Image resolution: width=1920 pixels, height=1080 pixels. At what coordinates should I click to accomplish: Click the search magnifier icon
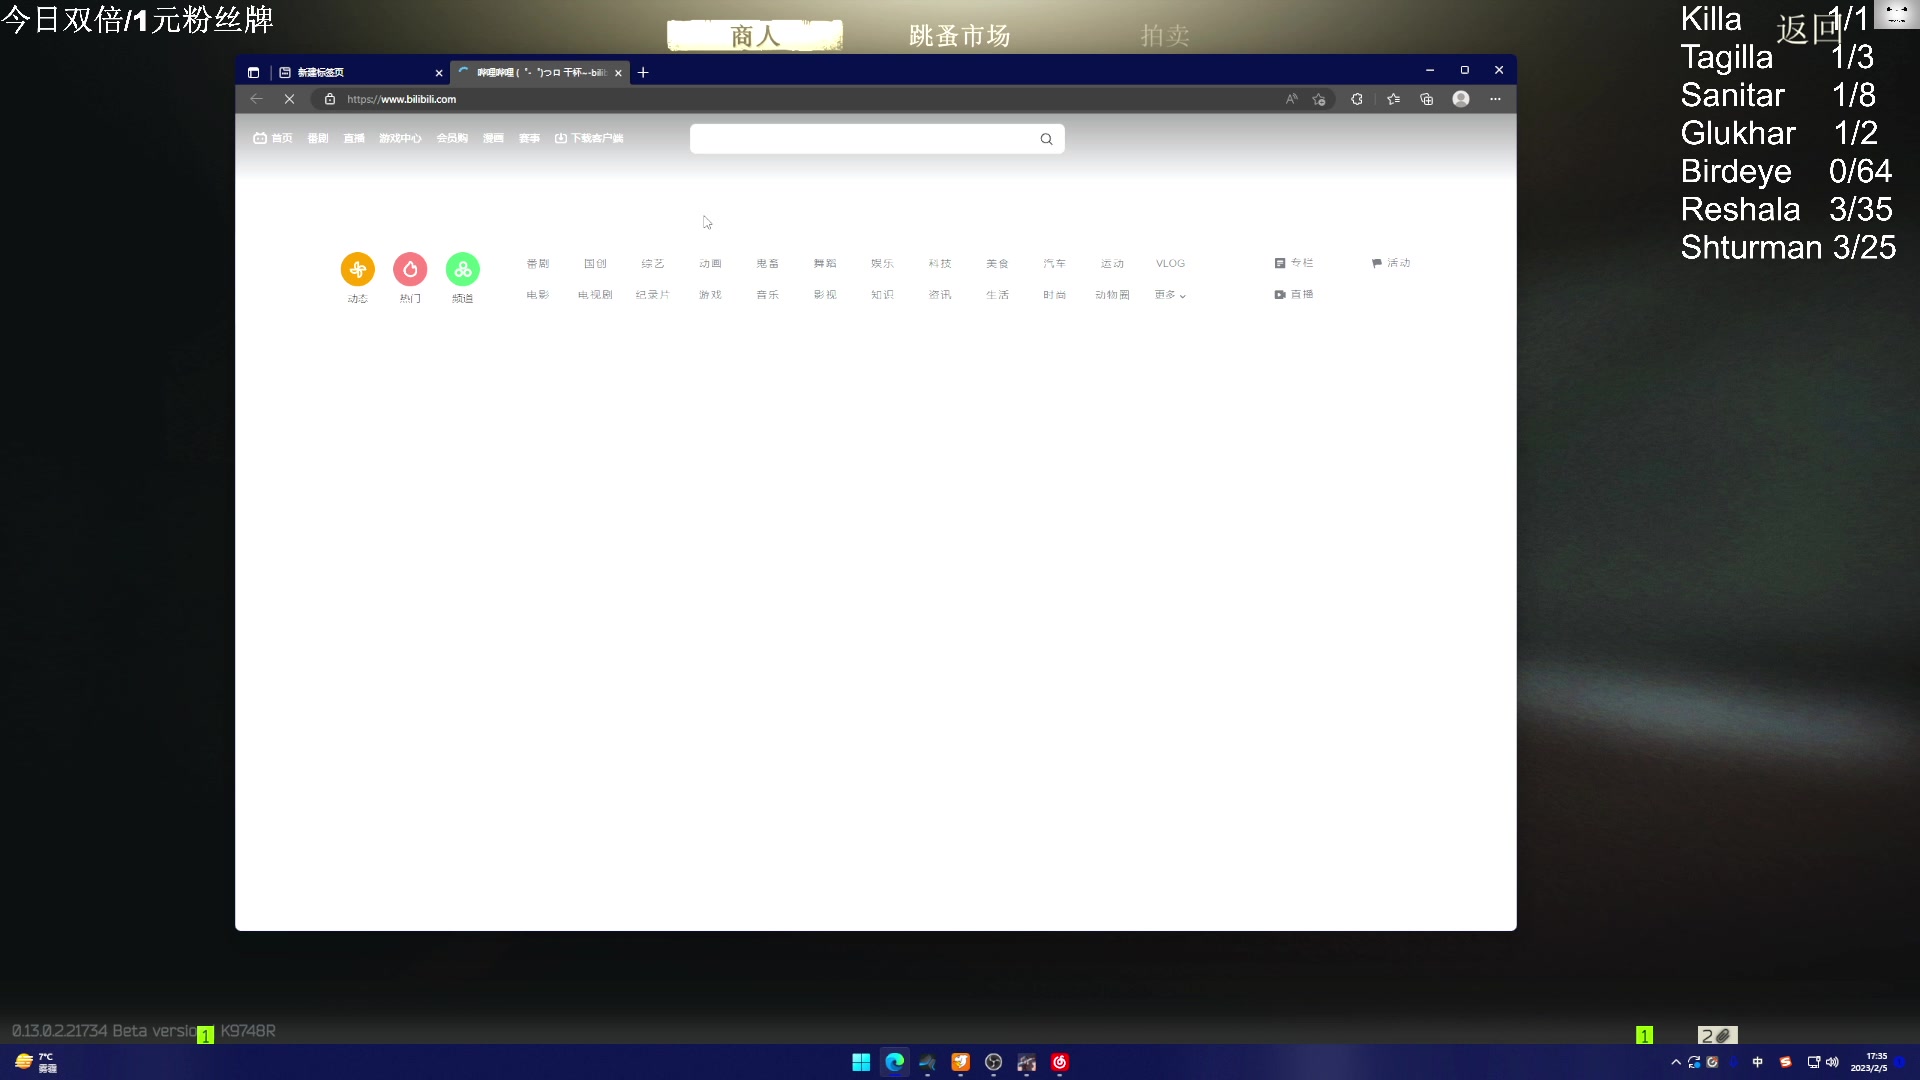[x=1046, y=139]
